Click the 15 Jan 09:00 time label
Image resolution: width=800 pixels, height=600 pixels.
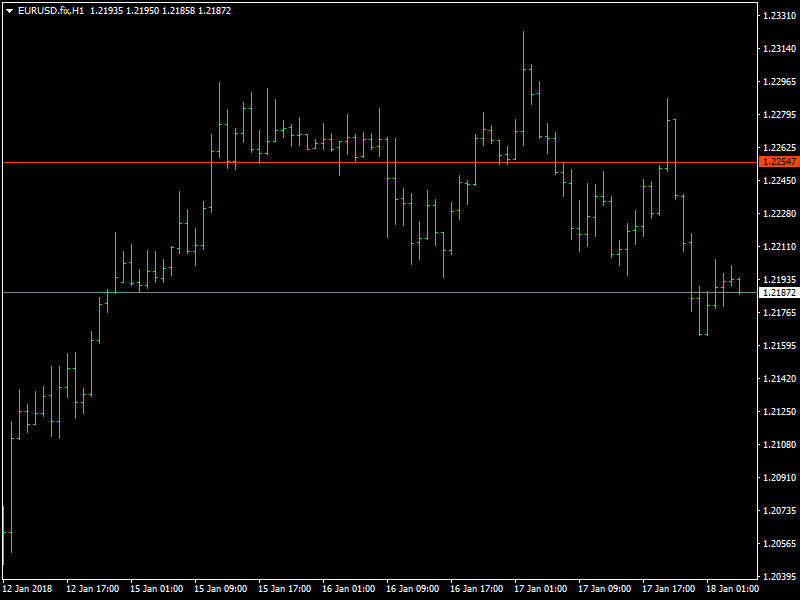221,589
